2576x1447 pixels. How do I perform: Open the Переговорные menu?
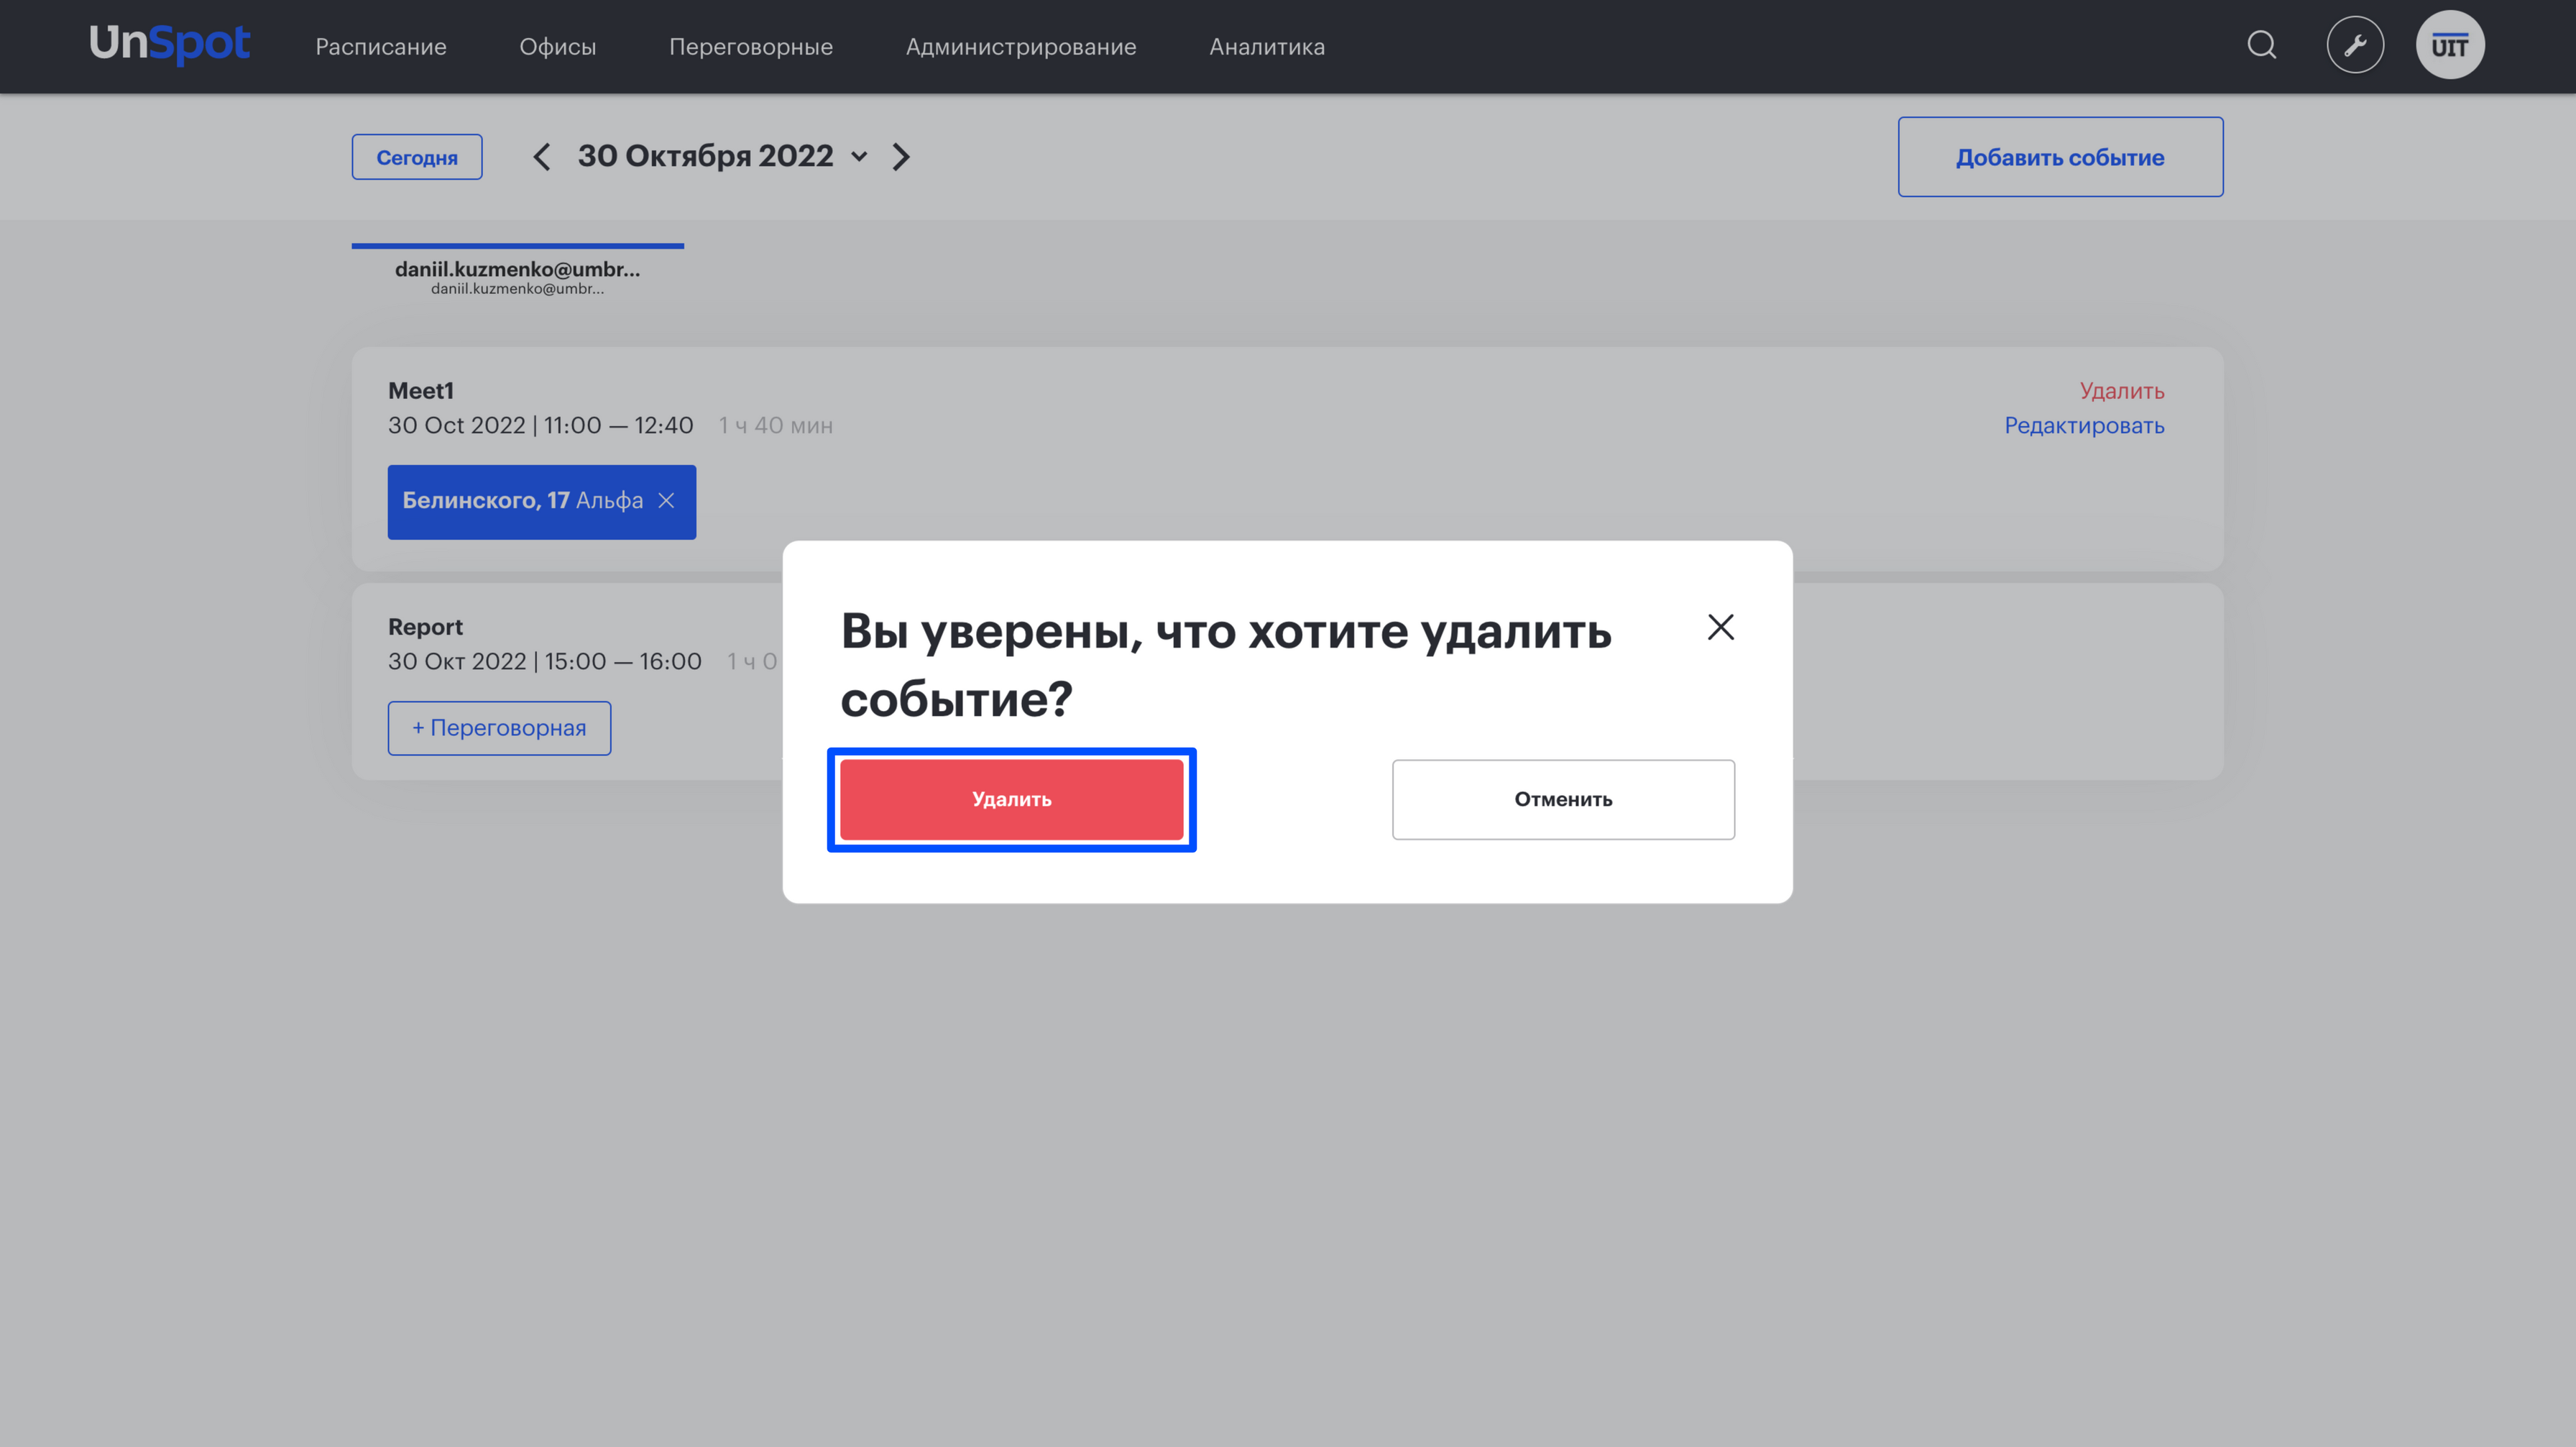751,47
